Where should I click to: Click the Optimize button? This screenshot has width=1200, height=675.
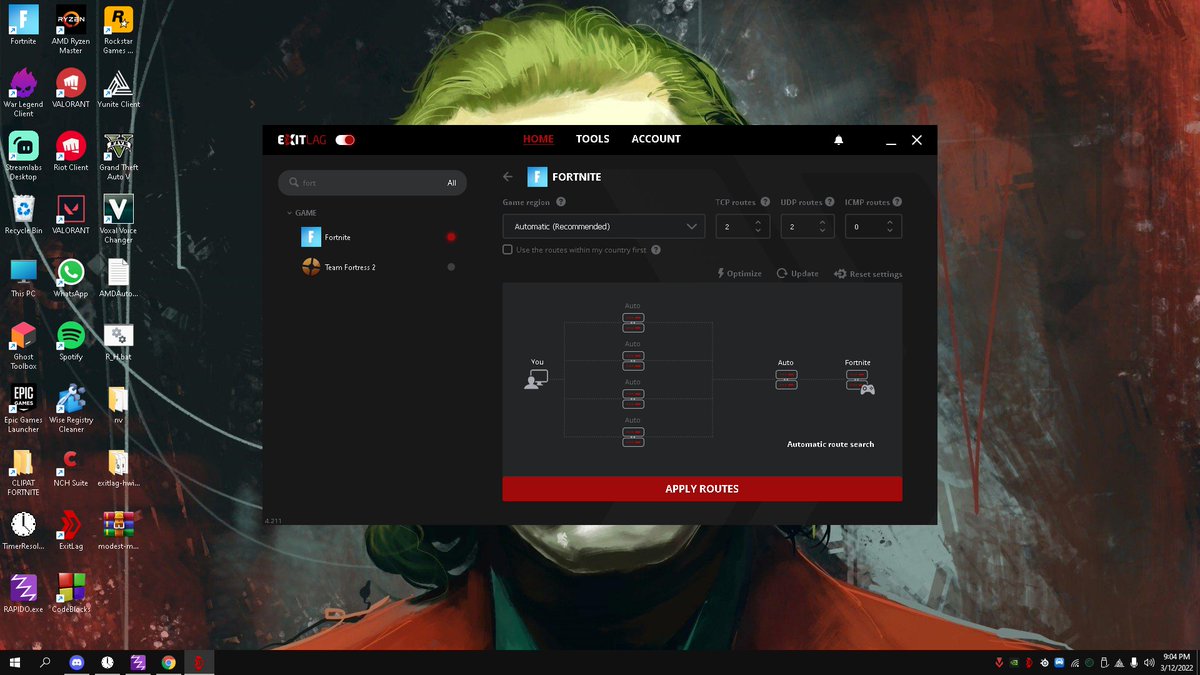(740, 273)
